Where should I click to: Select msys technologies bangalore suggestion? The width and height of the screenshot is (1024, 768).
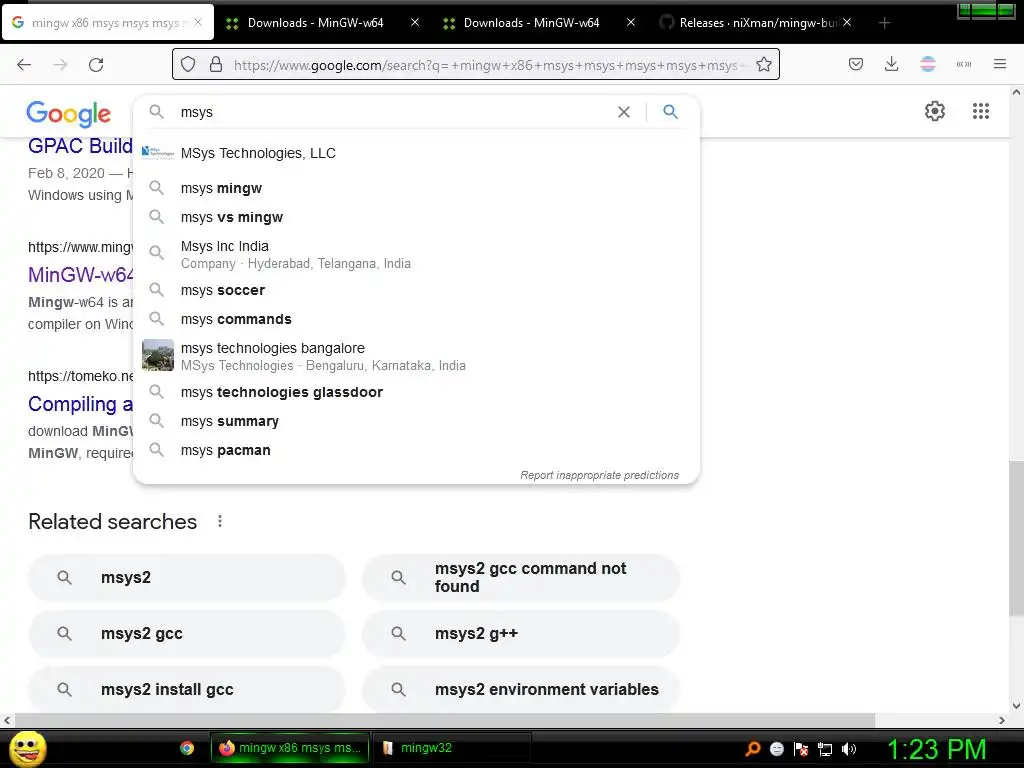click(x=416, y=356)
